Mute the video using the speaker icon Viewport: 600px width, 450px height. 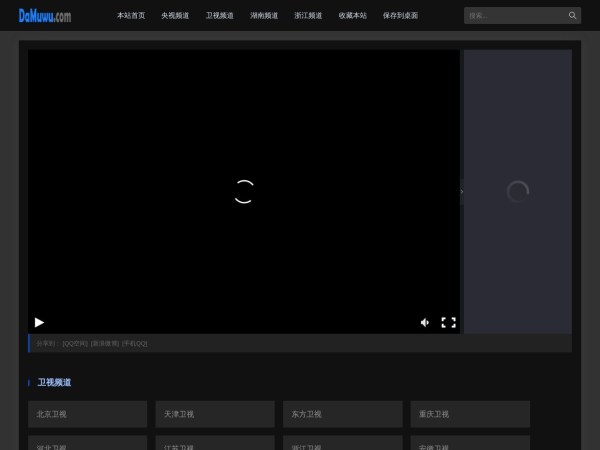tap(425, 322)
